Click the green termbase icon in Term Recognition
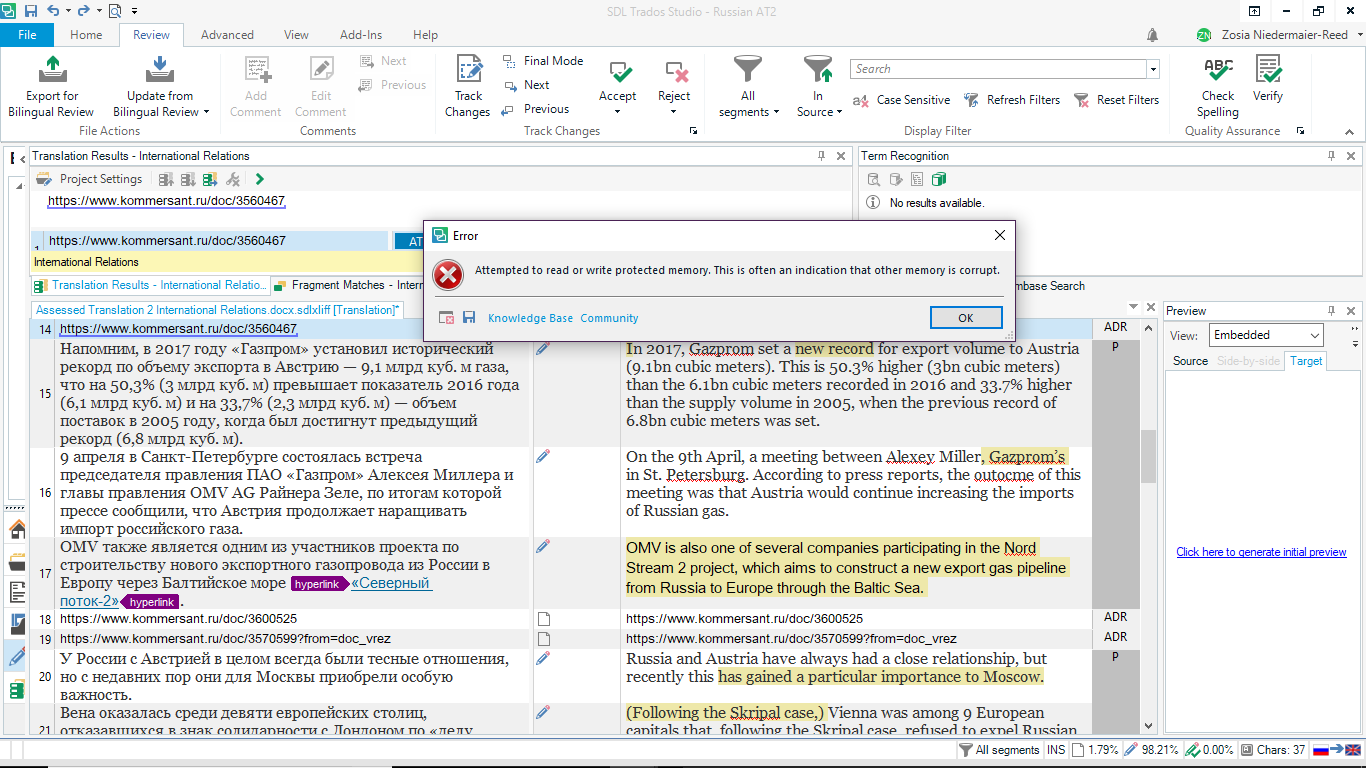1366x768 pixels. coord(939,179)
